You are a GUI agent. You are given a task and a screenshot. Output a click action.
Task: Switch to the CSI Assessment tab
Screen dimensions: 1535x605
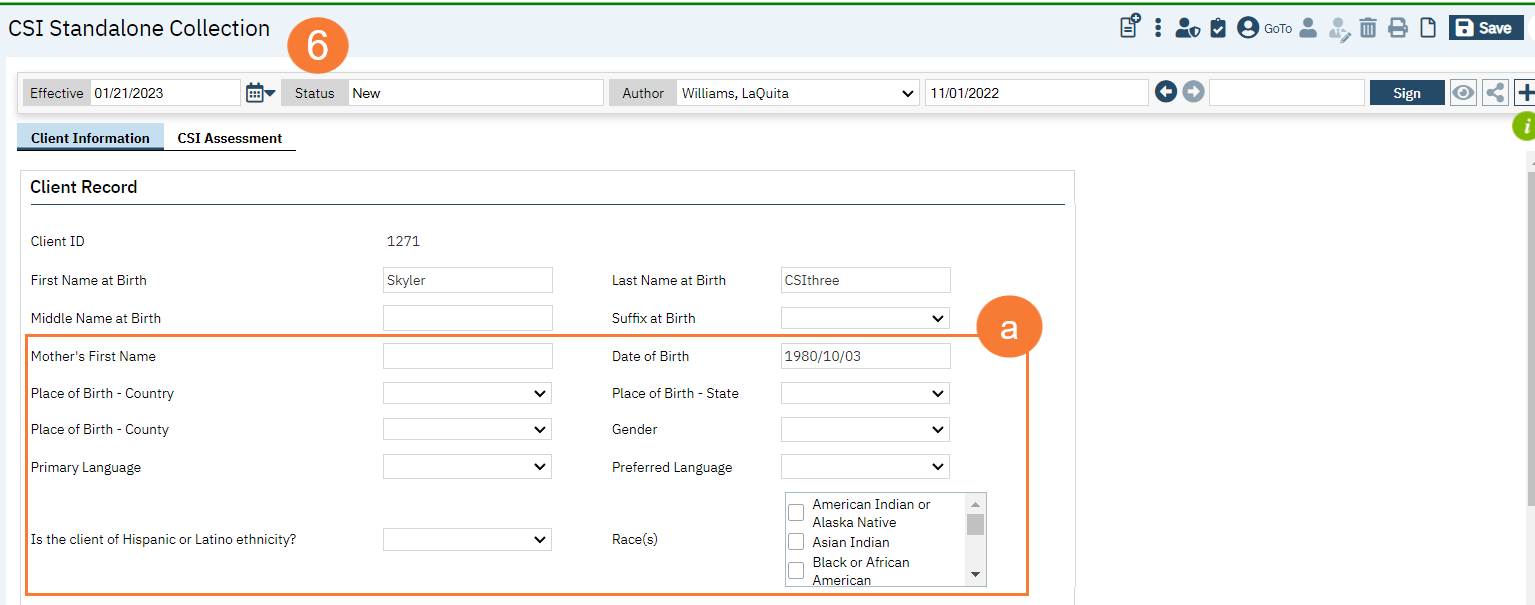pyautogui.click(x=230, y=138)
